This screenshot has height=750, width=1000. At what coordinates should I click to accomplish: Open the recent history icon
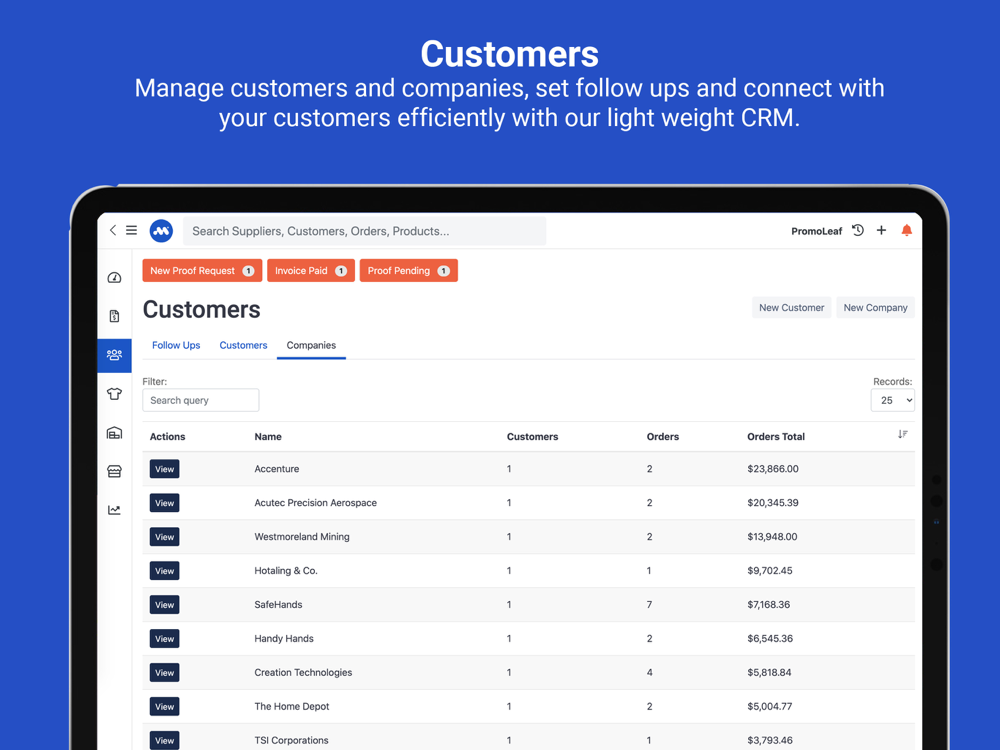pyautogui.click(x=858, y=230)
